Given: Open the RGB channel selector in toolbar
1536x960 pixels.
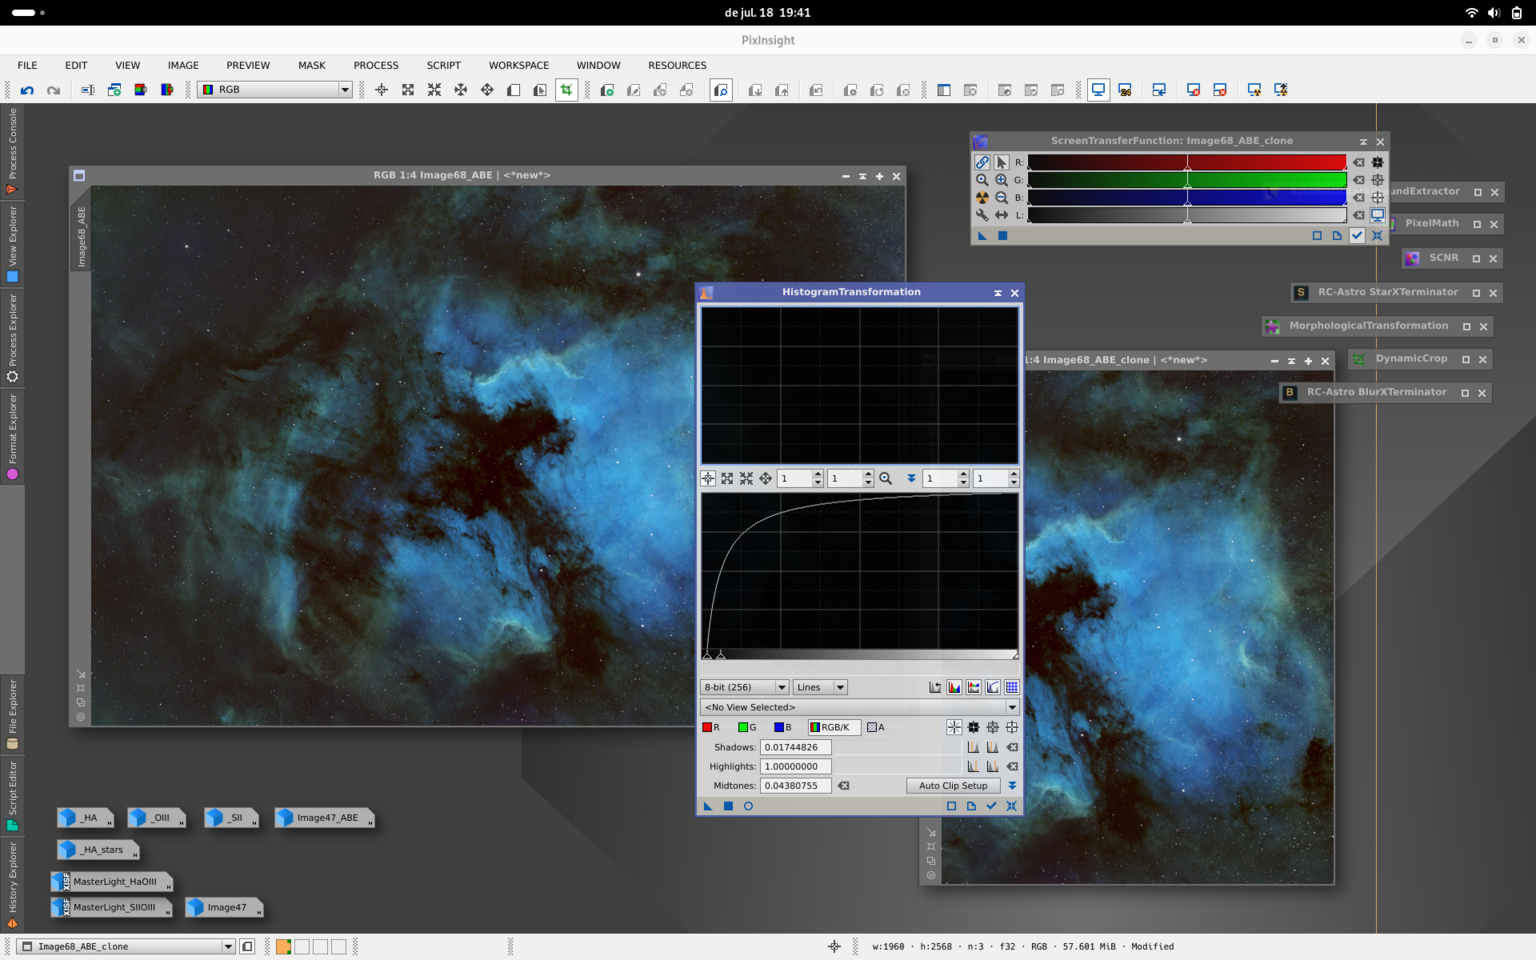Looking at the screenshot, I should point(275,90).
